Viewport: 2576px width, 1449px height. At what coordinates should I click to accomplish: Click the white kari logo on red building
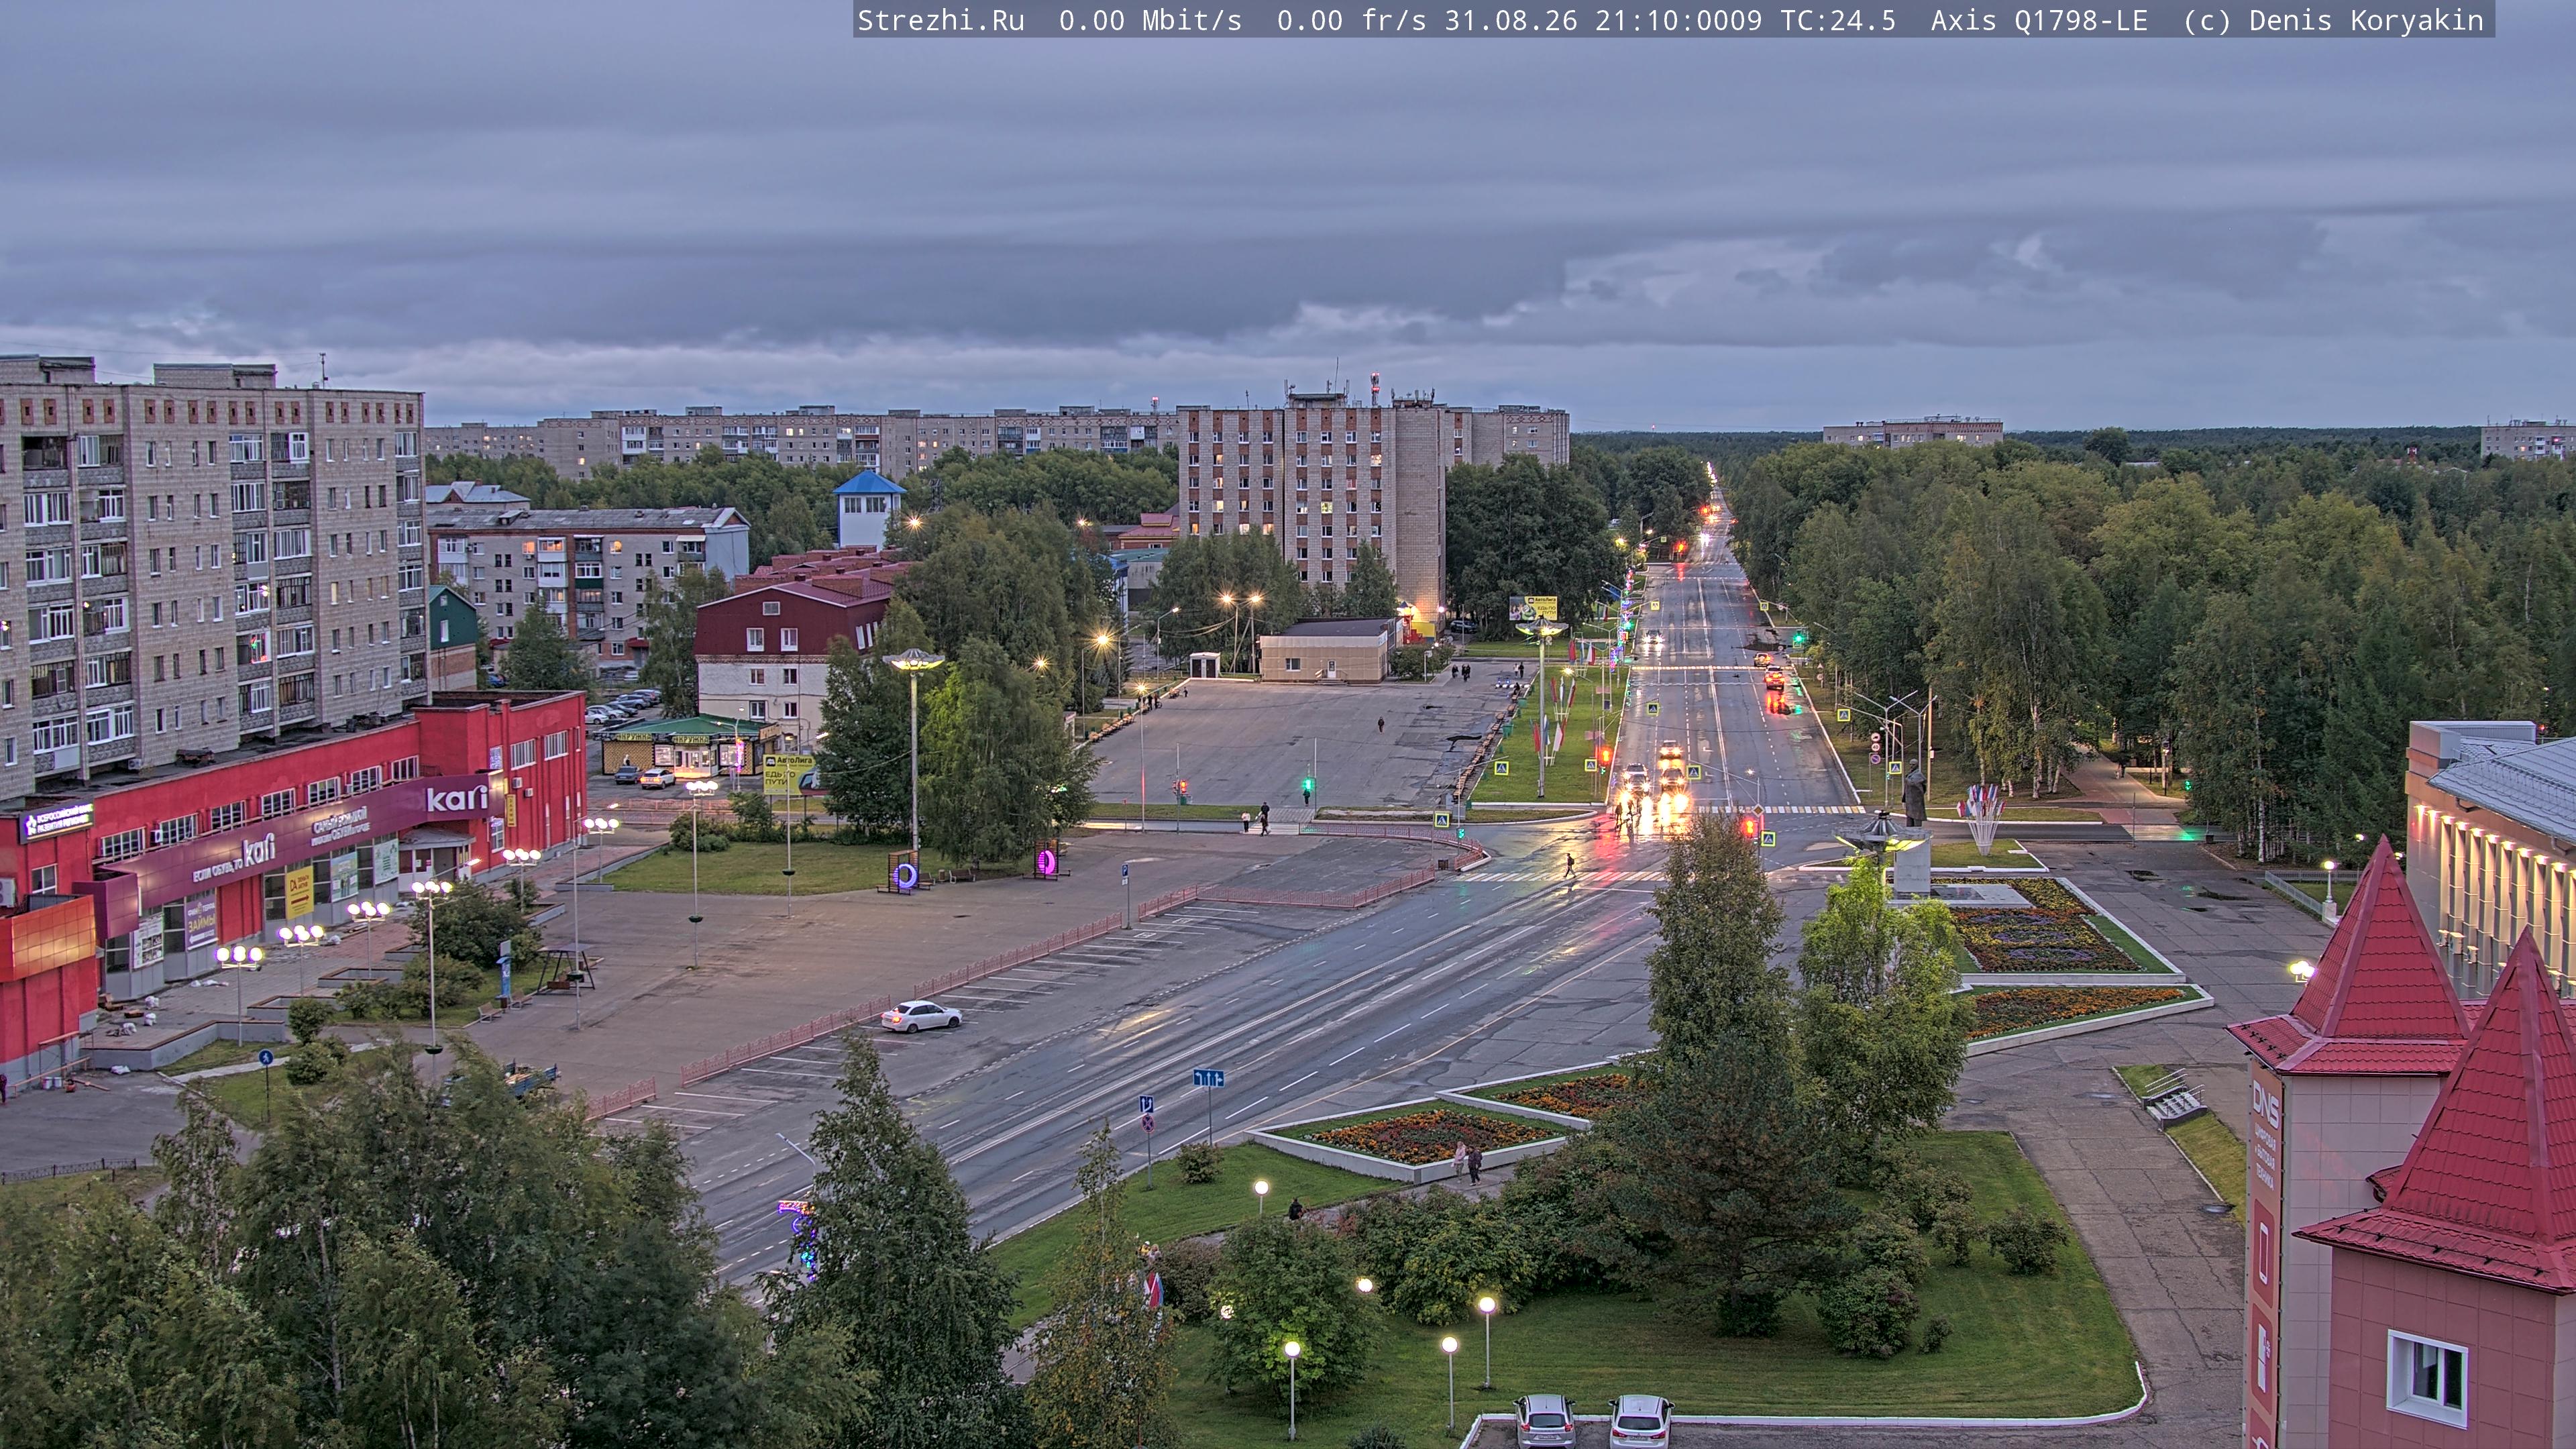click(457, 798)
